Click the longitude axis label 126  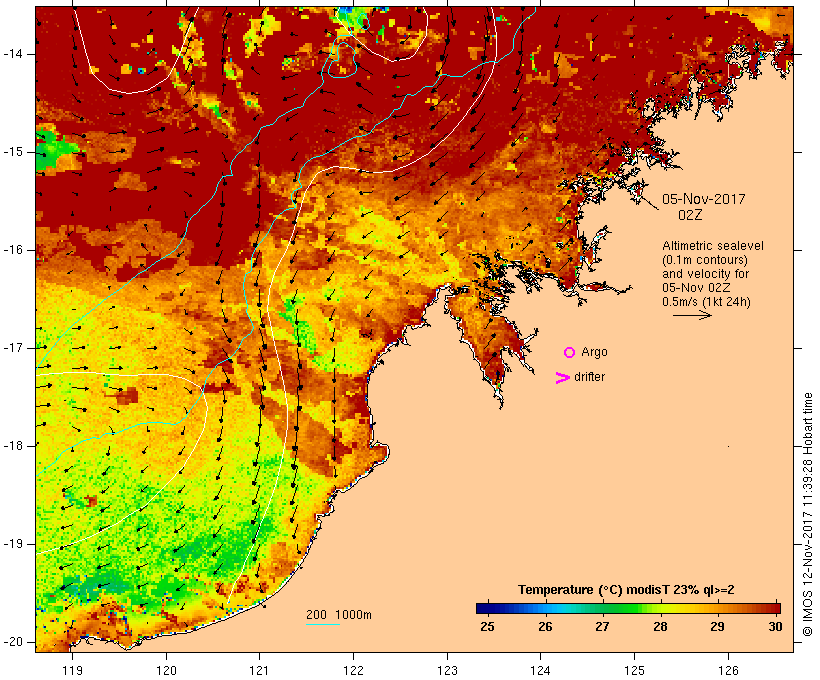728,671
